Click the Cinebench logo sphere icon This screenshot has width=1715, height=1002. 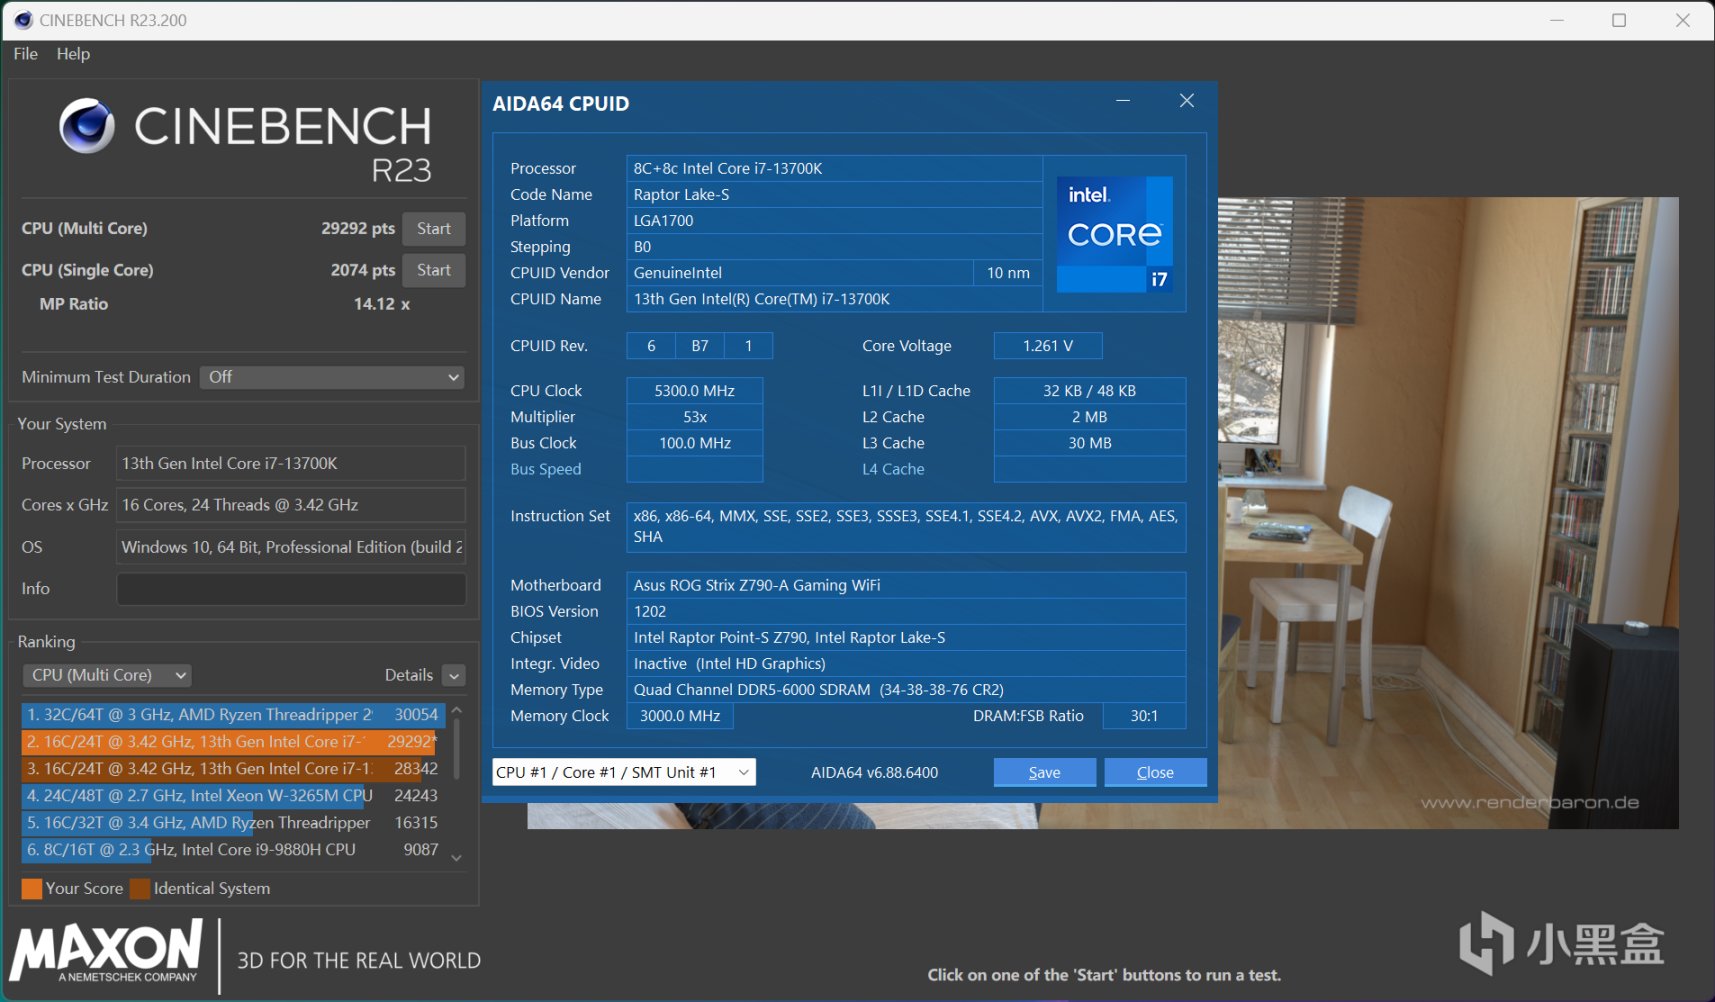click(x=87, y=126)
